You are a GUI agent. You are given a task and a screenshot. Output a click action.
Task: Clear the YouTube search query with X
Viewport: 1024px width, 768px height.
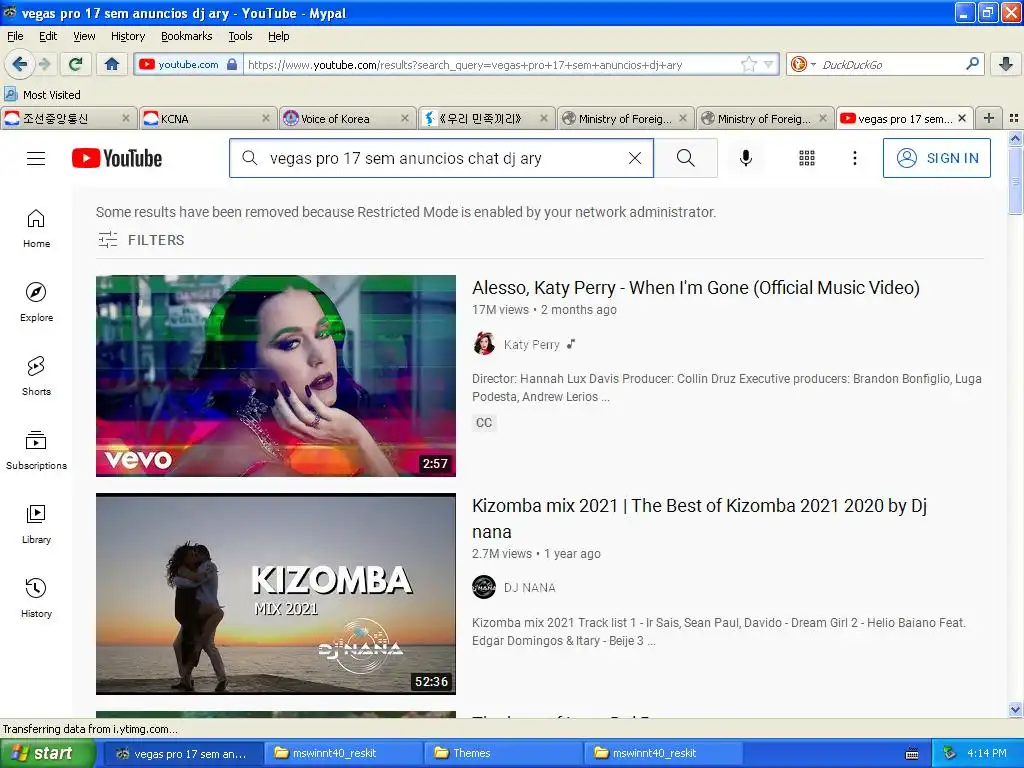[635, 158]
